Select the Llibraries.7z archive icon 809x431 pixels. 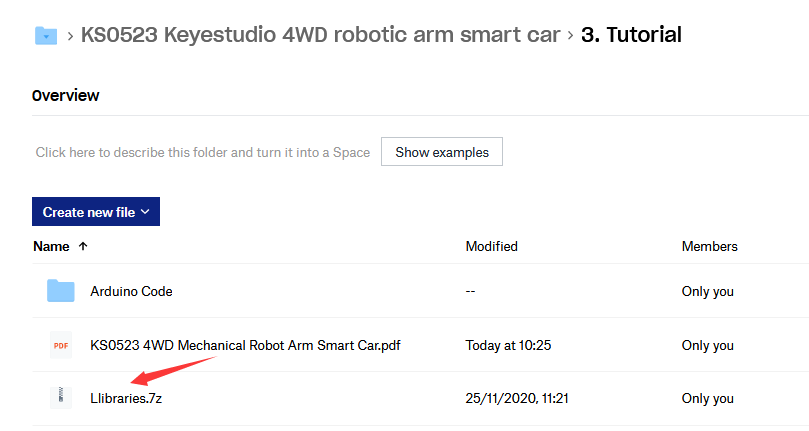point(61,398)
